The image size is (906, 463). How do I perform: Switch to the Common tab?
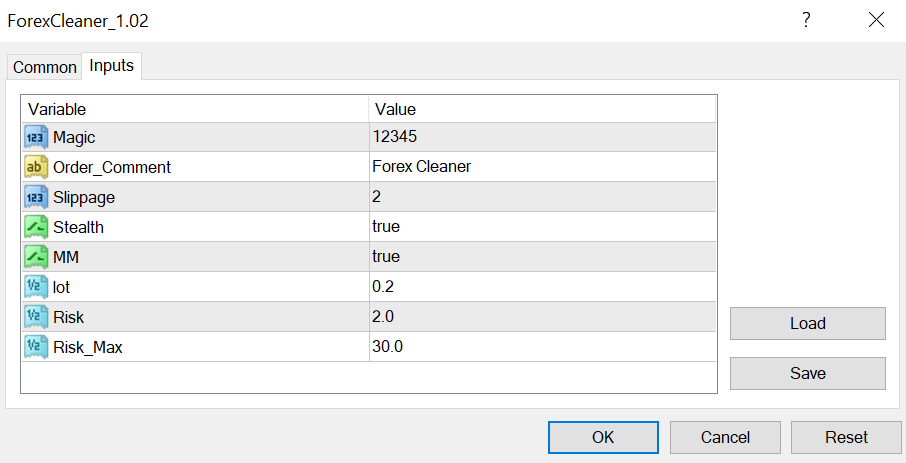click(x=44, y=67)
